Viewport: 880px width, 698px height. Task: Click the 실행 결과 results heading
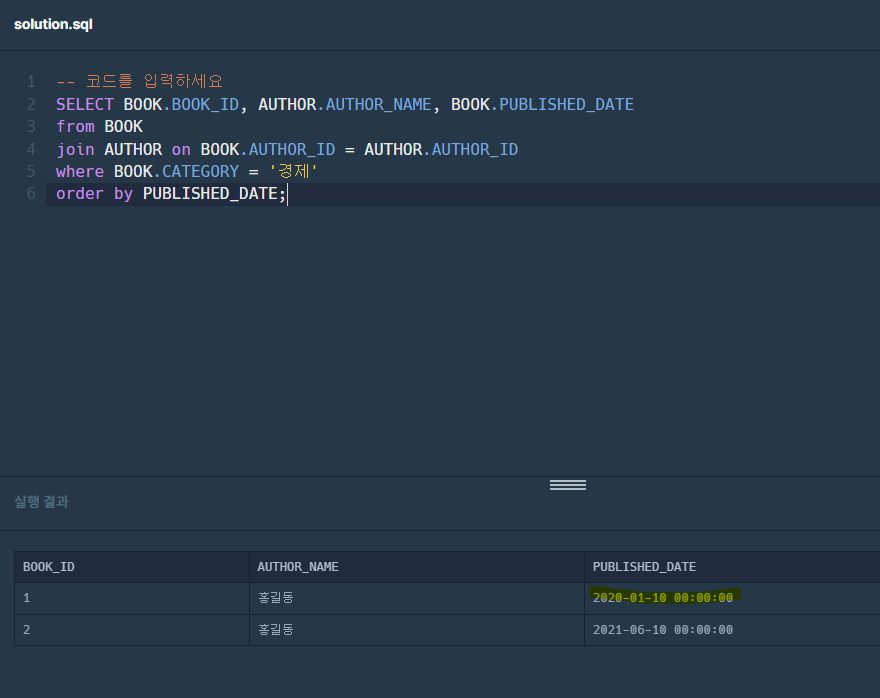42,502
